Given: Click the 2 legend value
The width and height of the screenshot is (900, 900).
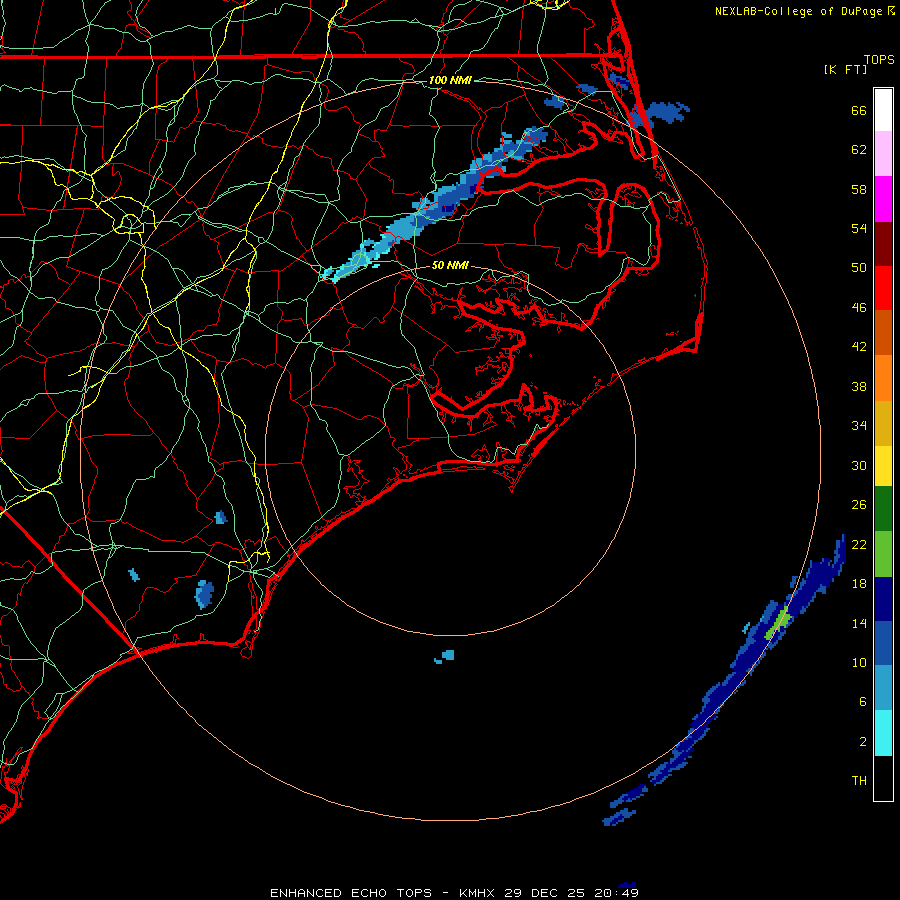Looking at the screenshot, I should click(x=863, y=742).
